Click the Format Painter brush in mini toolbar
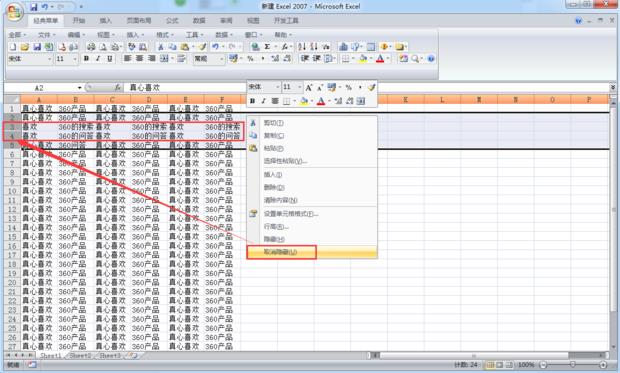This screenshot has height=373, width=620. point(371,87)
